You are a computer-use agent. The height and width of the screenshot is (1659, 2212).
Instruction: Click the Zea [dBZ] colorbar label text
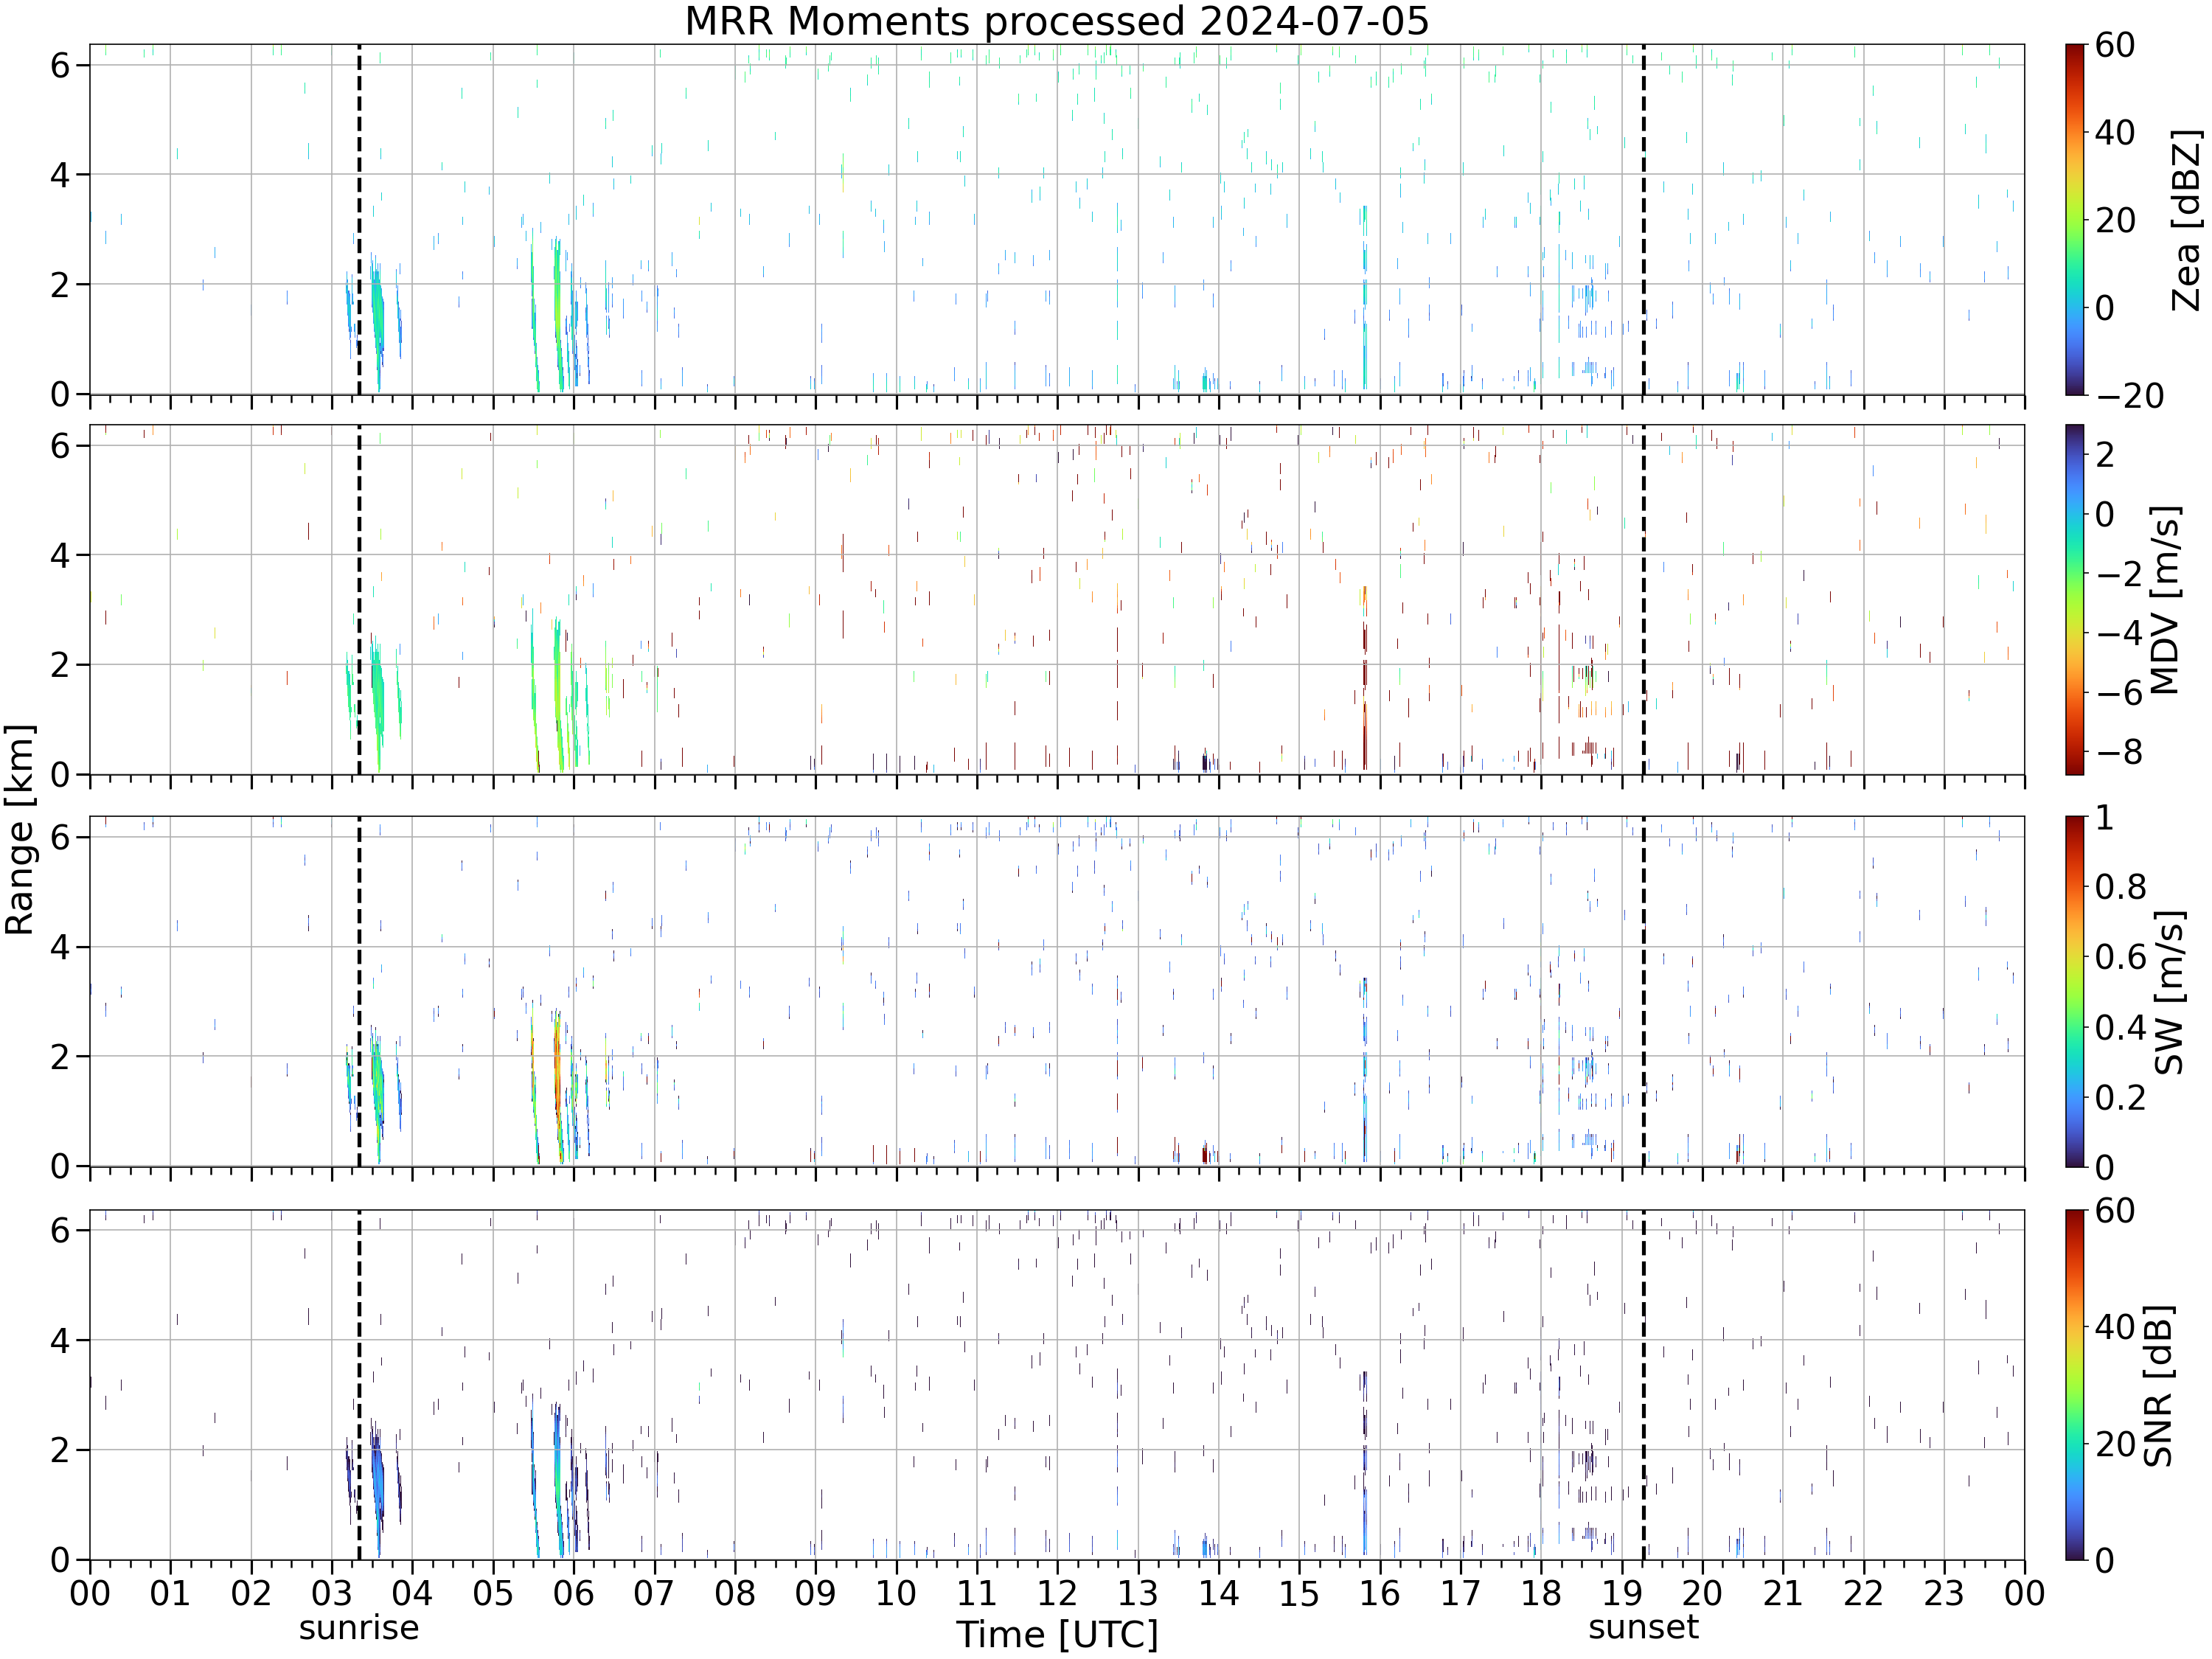point(2188,220)
